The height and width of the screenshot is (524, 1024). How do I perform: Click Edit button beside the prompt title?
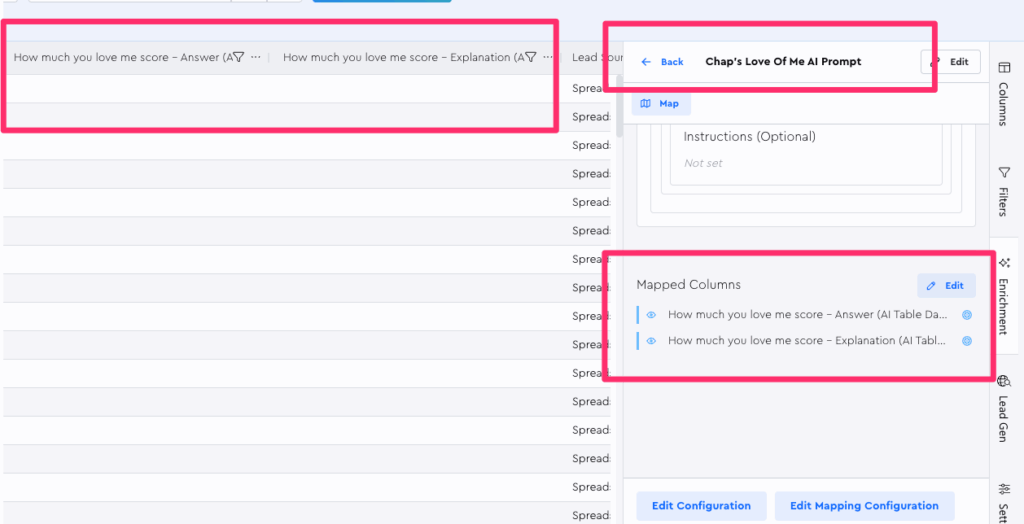coord(950,62)
